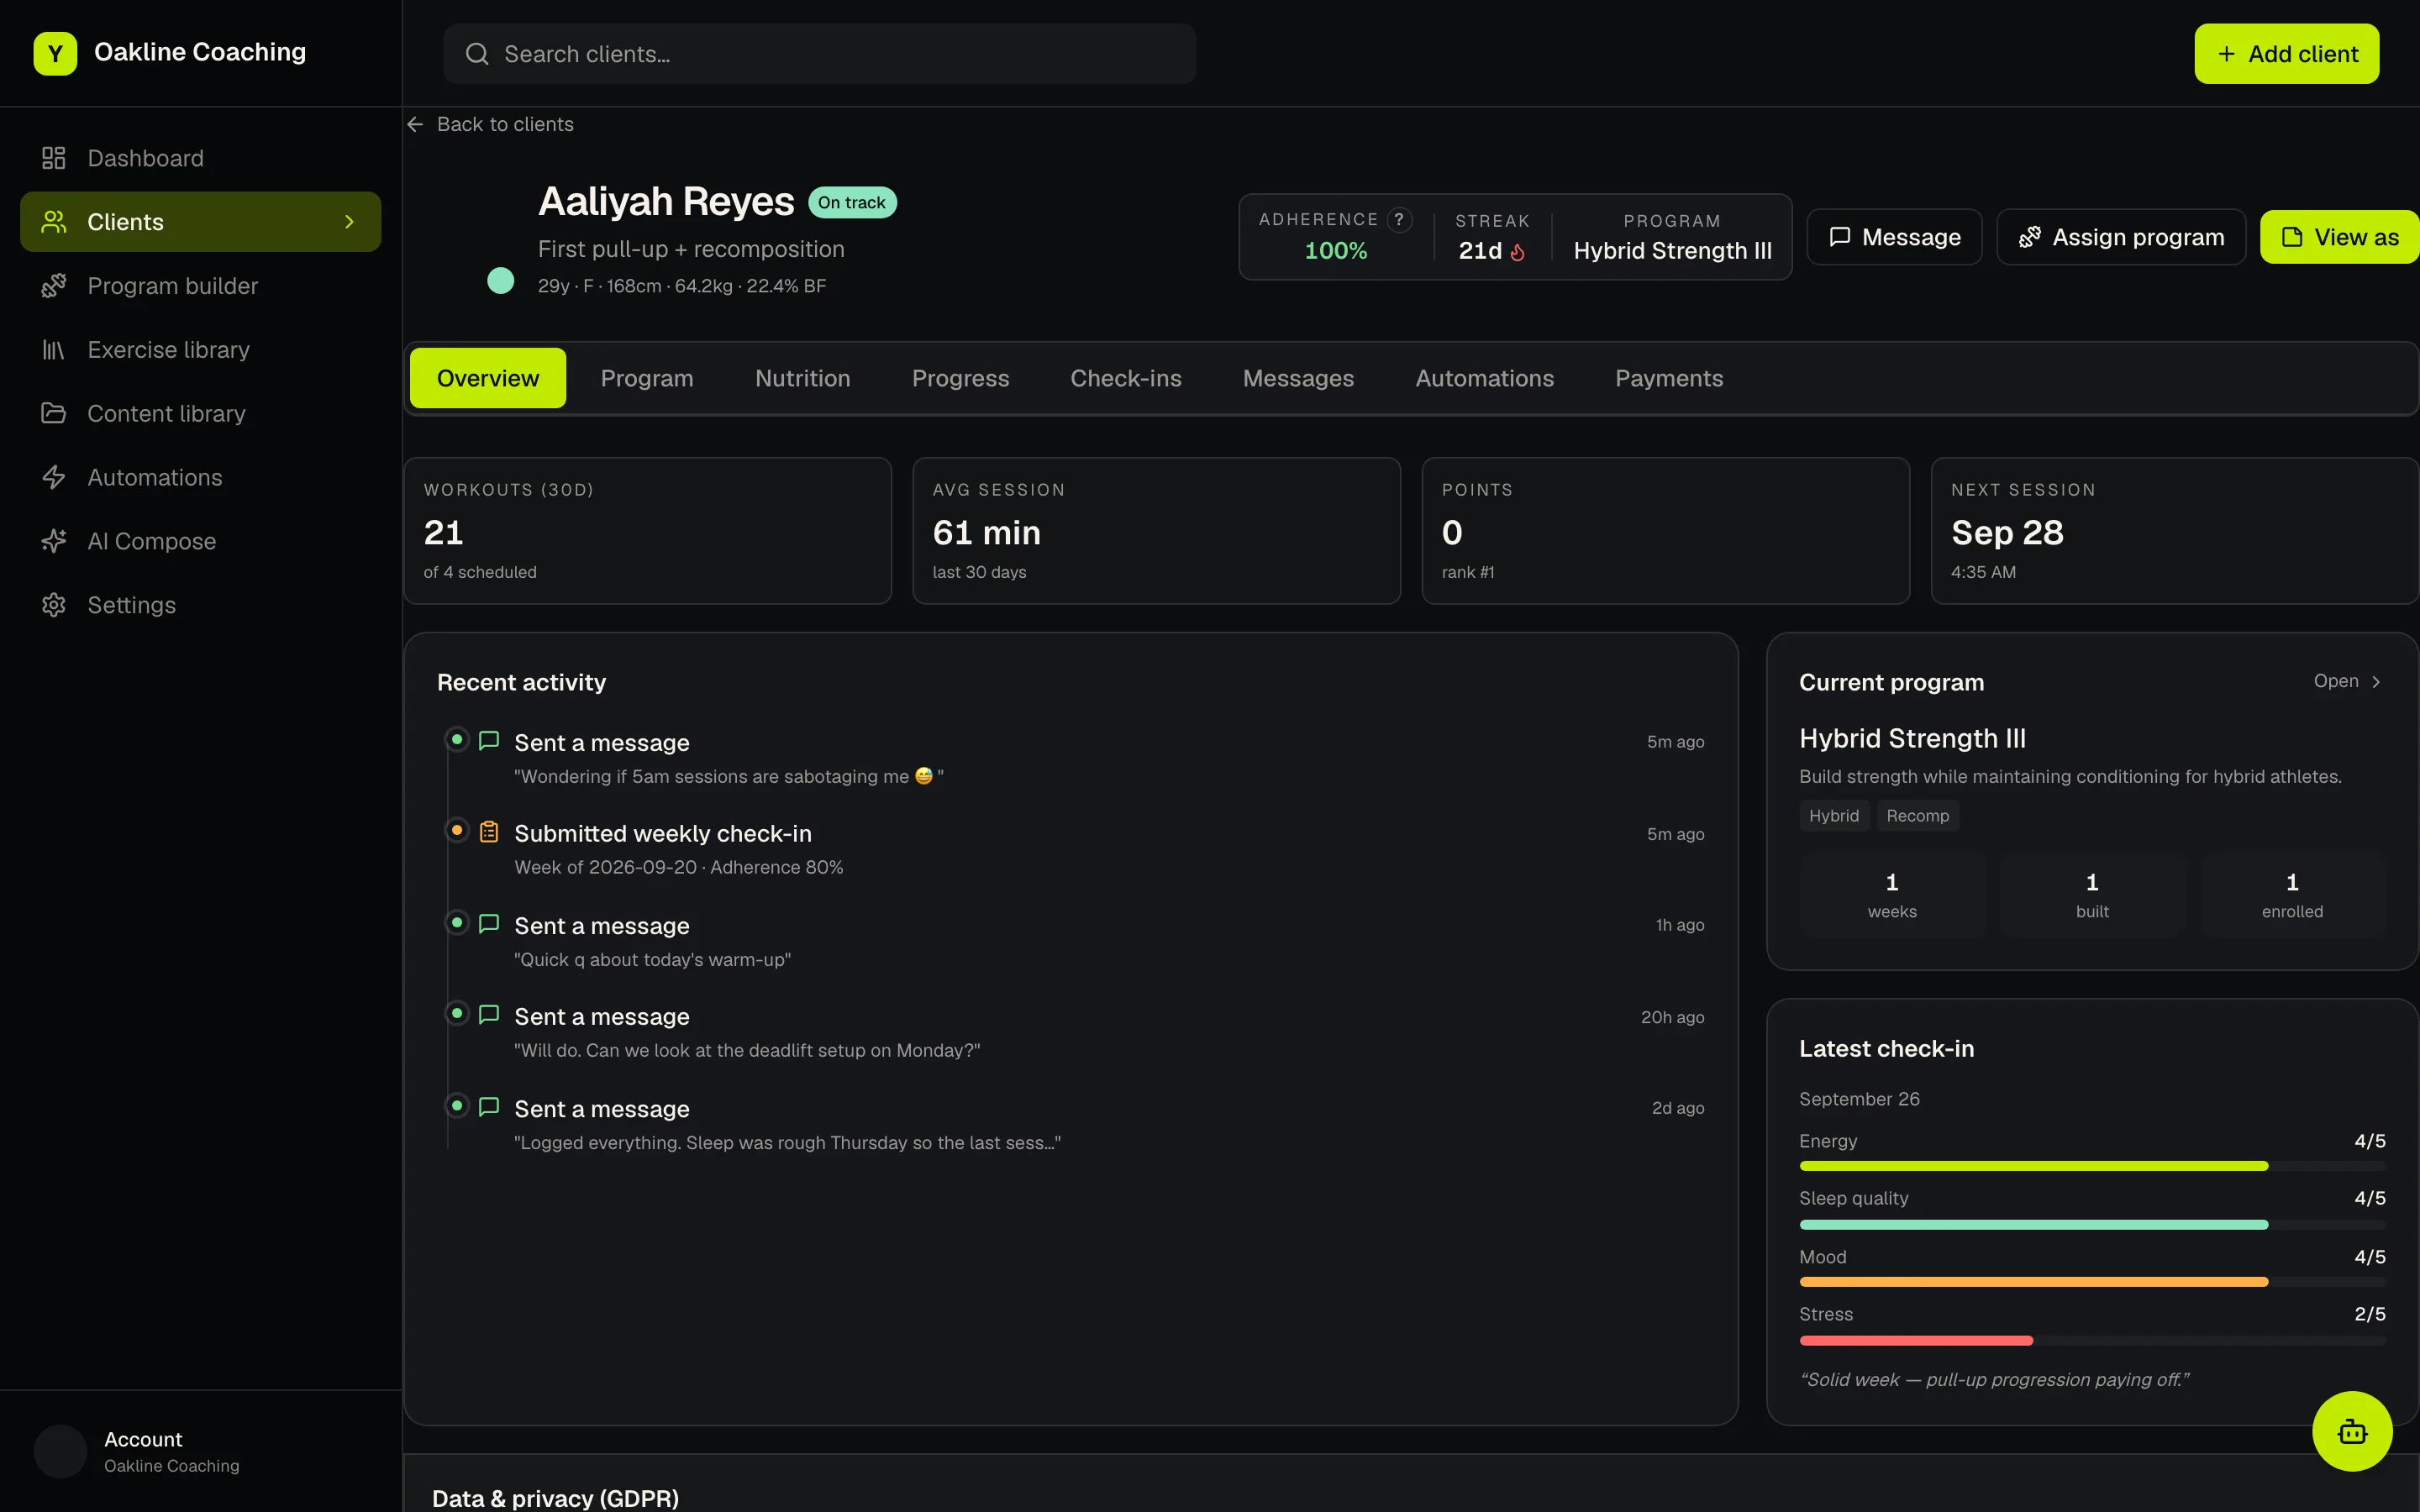The width and height of the screenshot is (2420, 1512).
Task: Click the Next Session Sep 28 card
Action: pos(2174,531)
